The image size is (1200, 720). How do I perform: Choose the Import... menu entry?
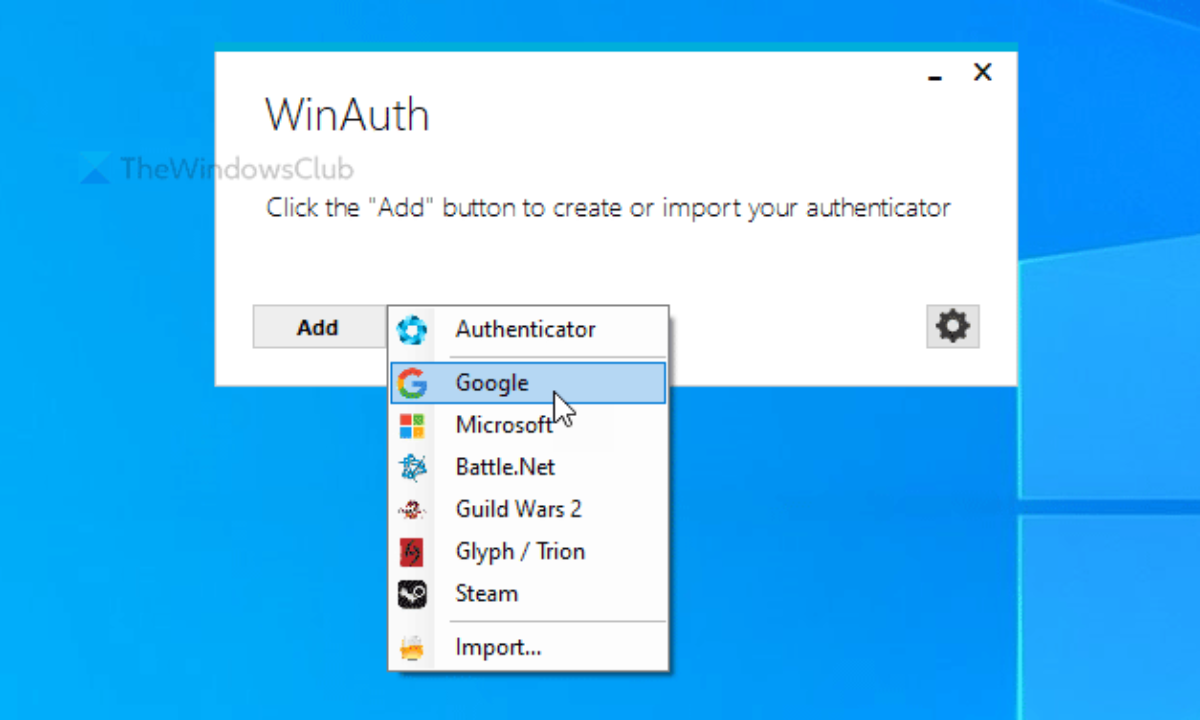528,647
